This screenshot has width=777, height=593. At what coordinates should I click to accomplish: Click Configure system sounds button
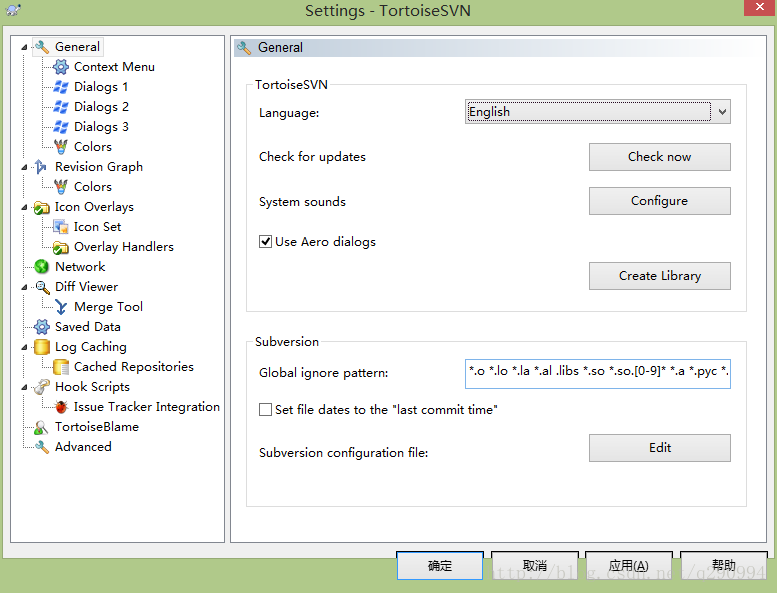[x=660, y=201]
